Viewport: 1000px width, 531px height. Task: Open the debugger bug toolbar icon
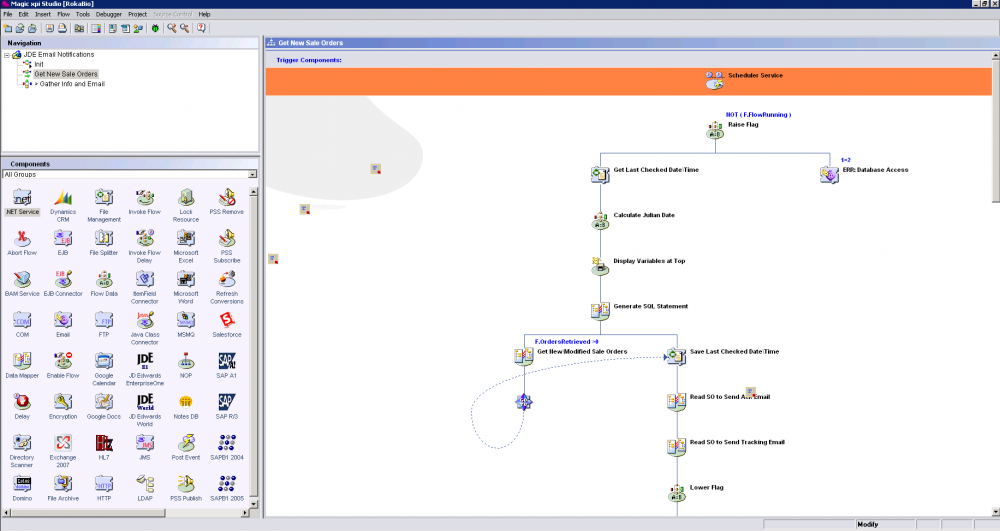(155, 28)
